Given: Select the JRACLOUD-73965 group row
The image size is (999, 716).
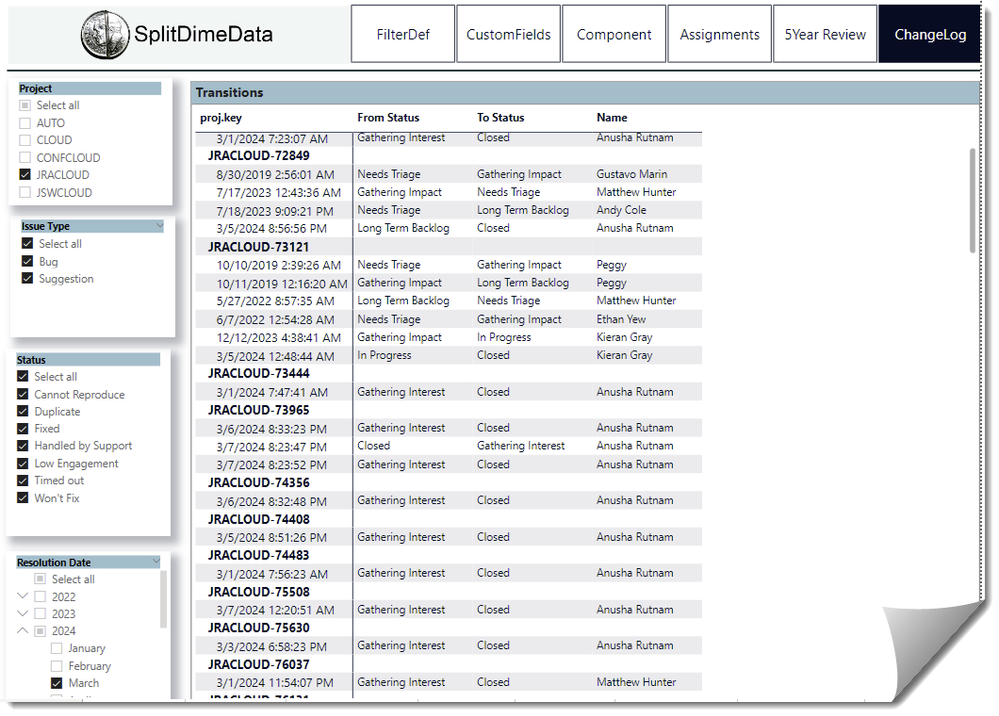Looking at the screenshot, I should (449, 410).
